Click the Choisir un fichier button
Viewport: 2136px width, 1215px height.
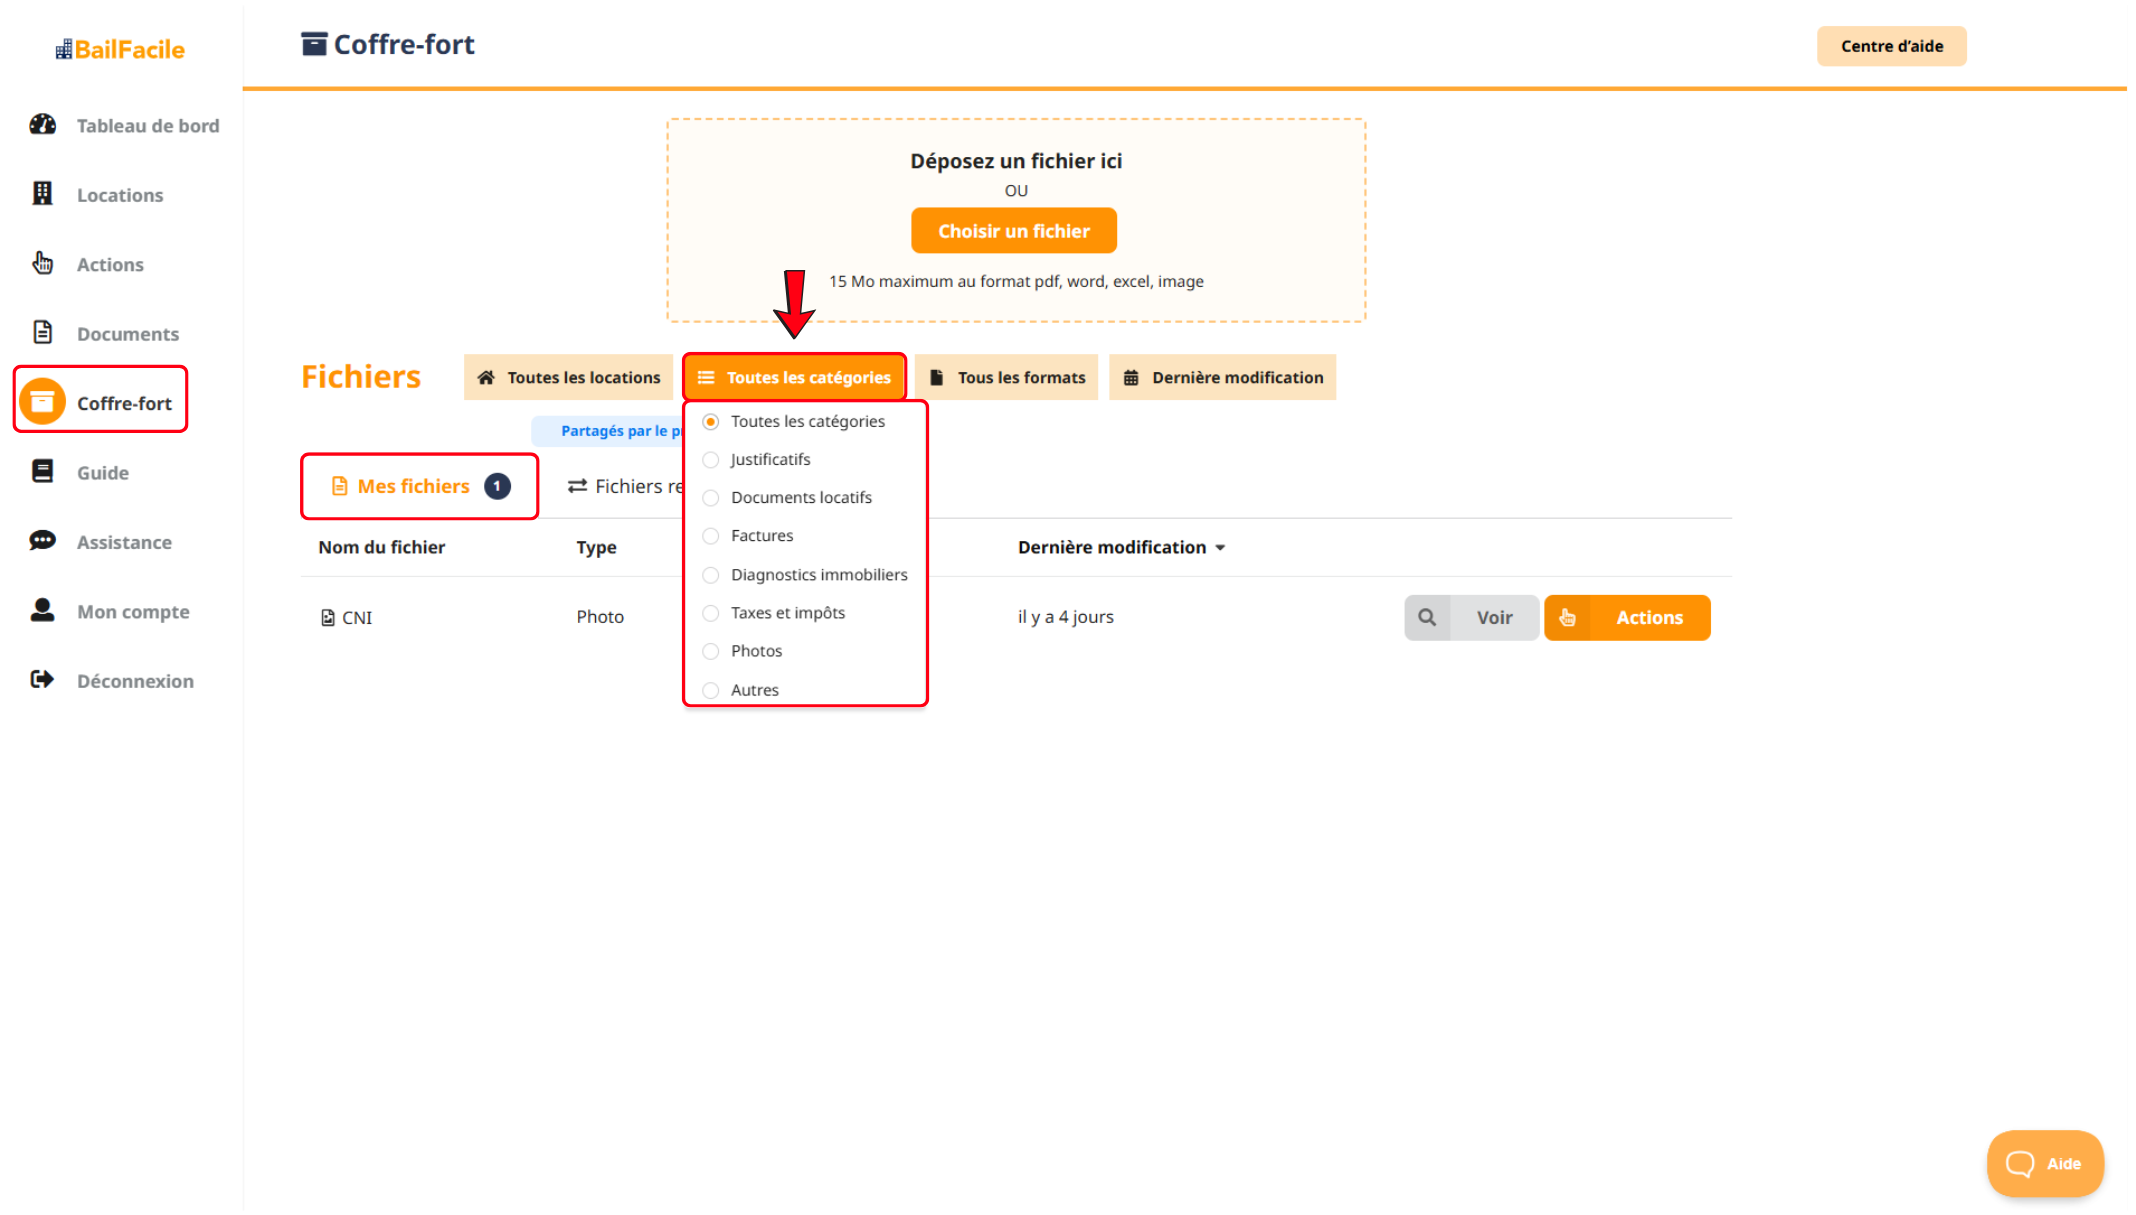click(x=1013, y=231)
